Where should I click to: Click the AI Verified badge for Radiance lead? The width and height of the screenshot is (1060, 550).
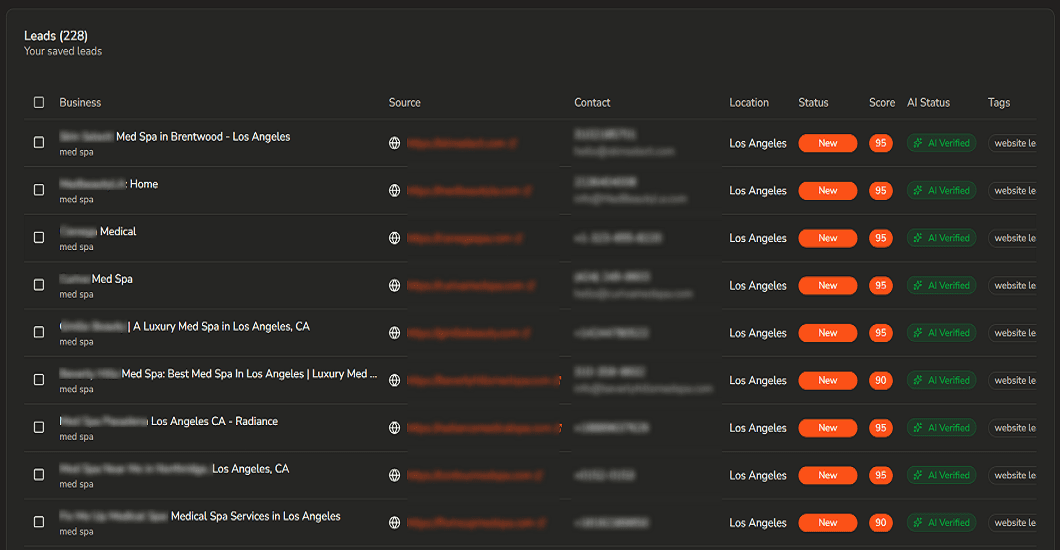pos(941,428)
